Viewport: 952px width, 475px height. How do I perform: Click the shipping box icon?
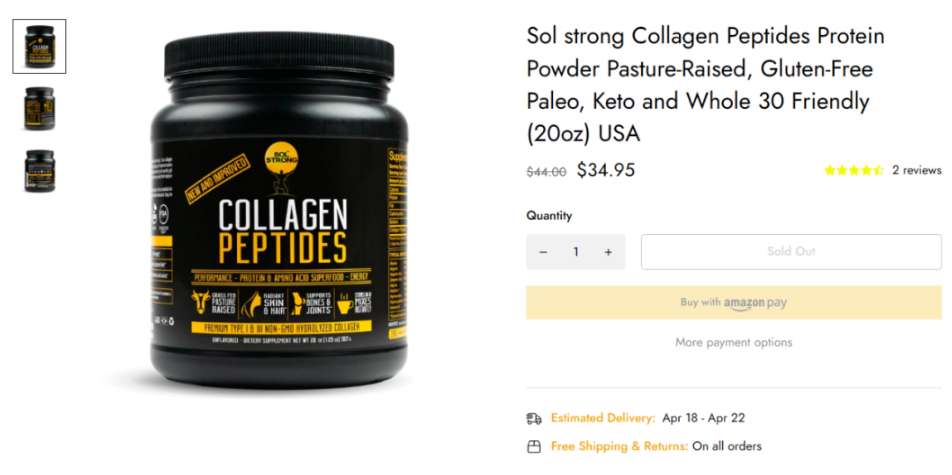pos(534,446)
